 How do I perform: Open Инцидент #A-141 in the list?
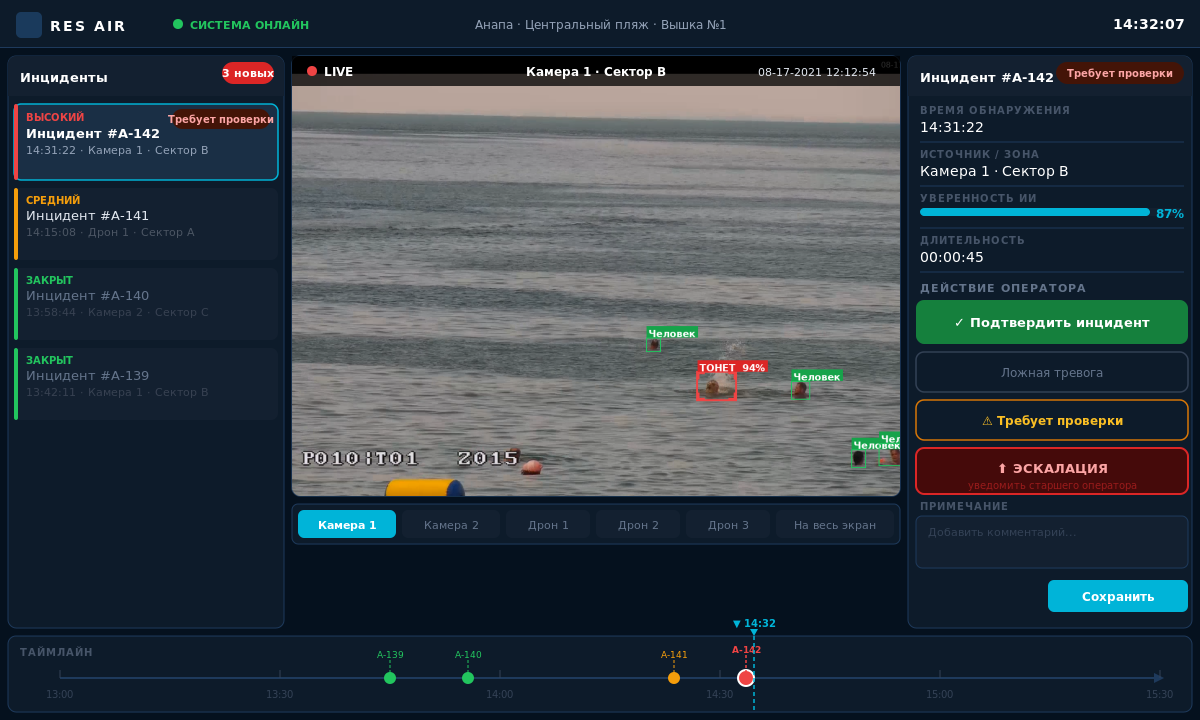coord(146,224)
